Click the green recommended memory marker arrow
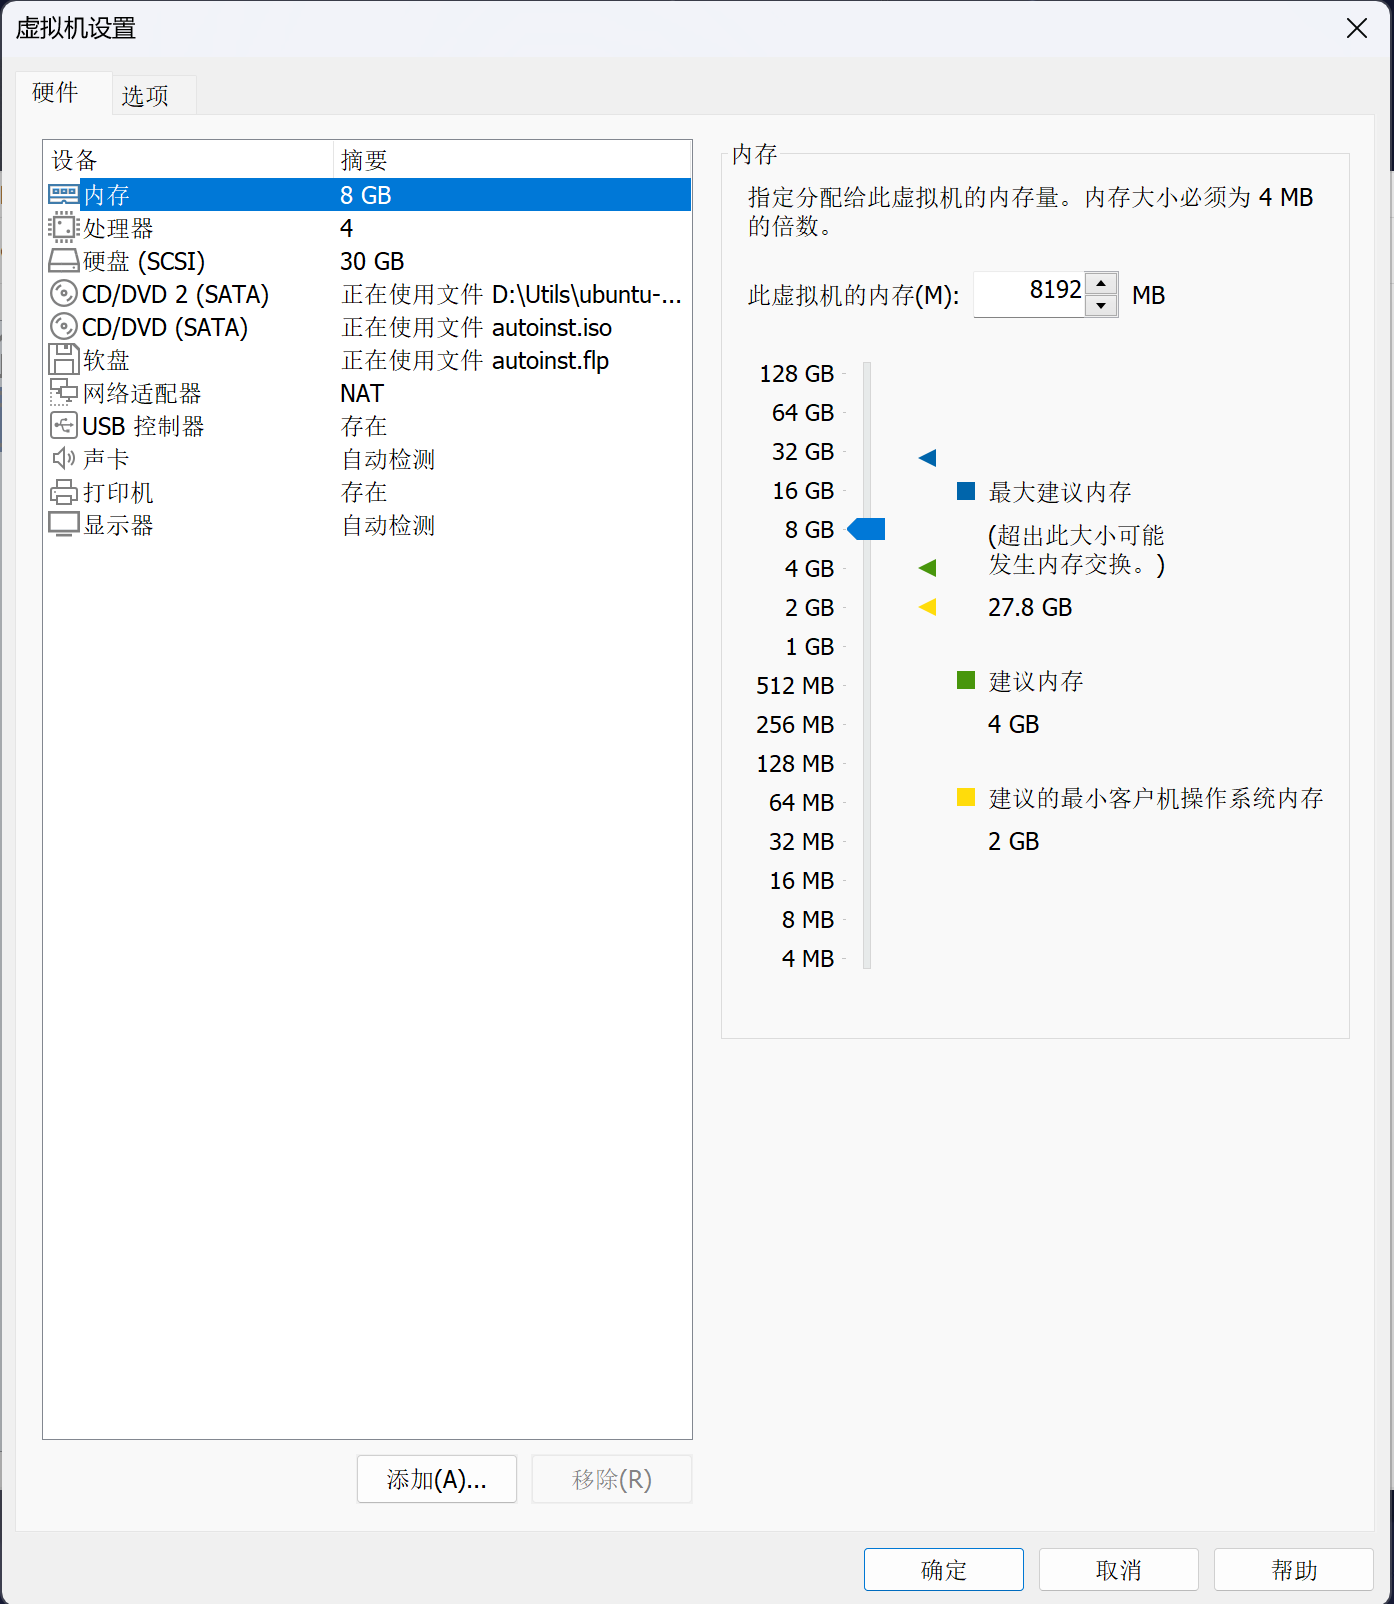Image resolution: width=1394 pixels, height=1604 pixels. [x=927, y=568]
